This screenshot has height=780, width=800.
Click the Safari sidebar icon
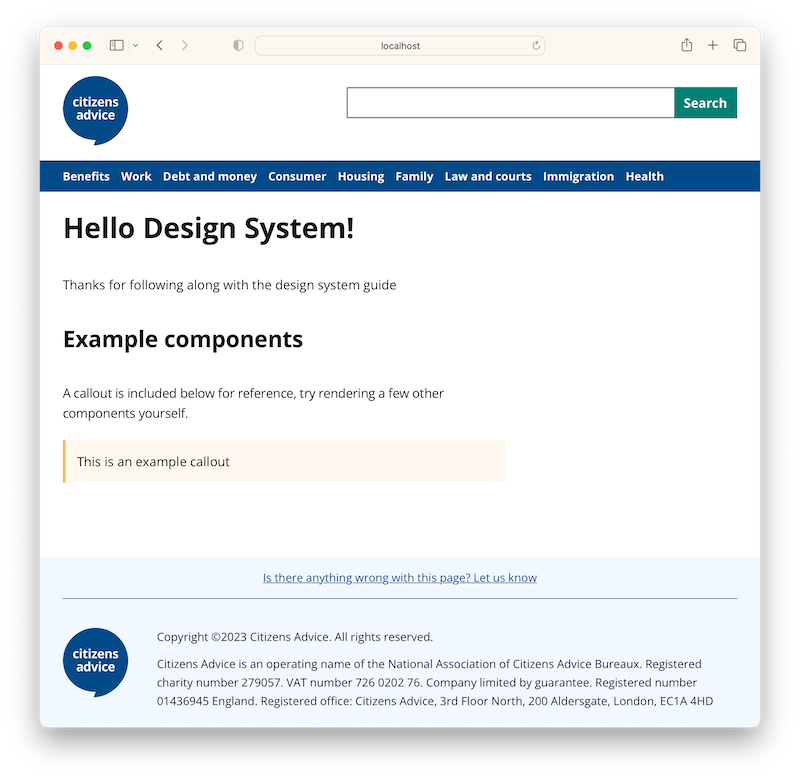tap(116, 45)
